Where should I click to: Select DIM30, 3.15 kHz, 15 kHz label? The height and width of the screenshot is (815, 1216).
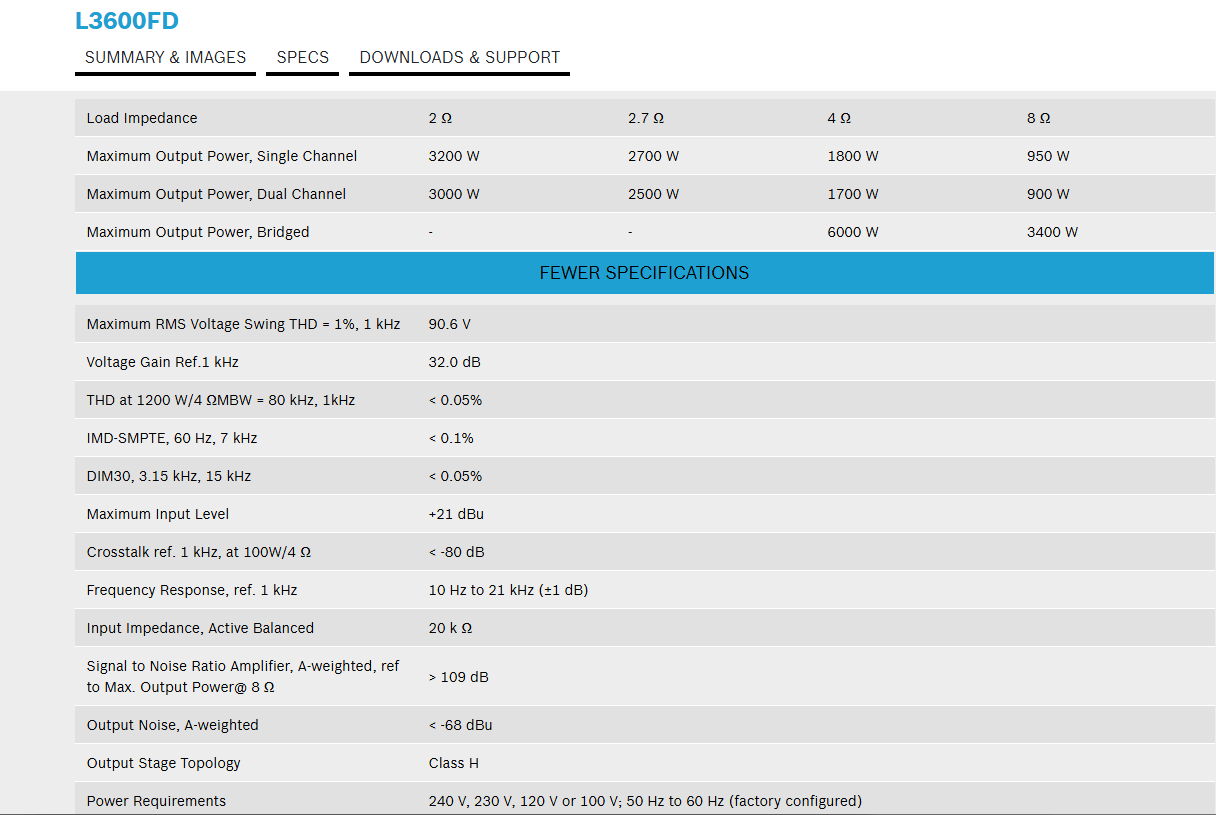pos(169,476)
